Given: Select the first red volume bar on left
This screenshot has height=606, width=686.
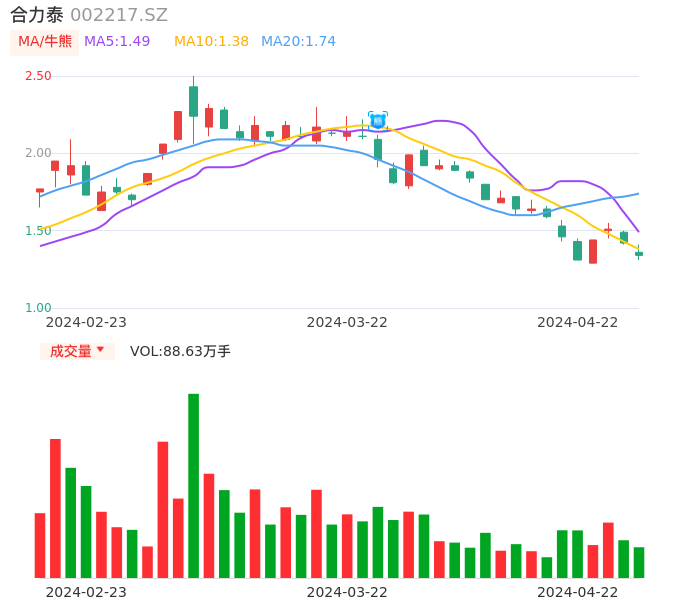Looking at the screenshot, I should (x=40, y=545).
